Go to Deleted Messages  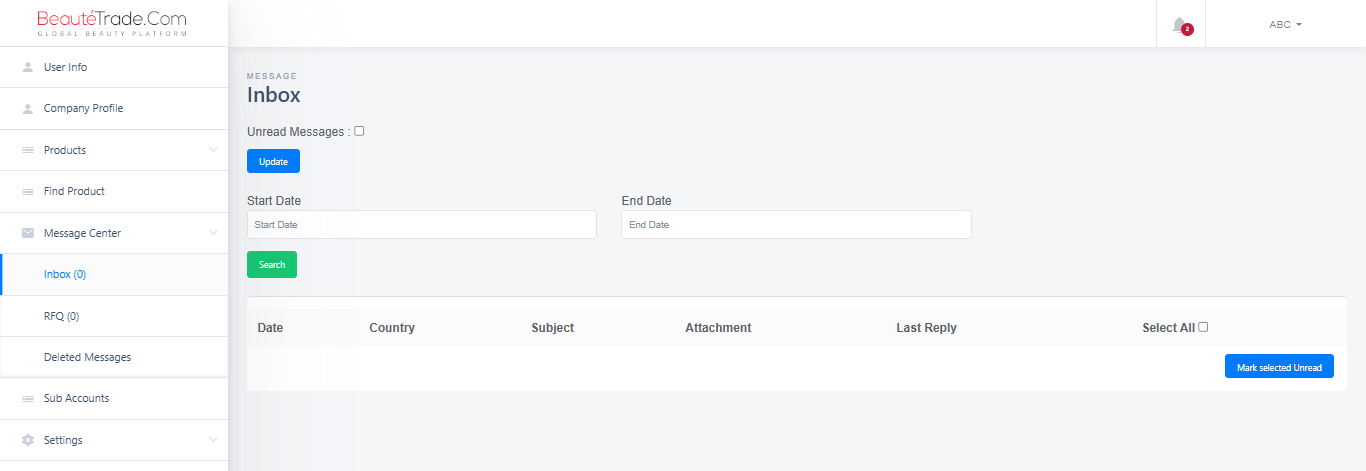pyautogui.click(x=87, y=357)
